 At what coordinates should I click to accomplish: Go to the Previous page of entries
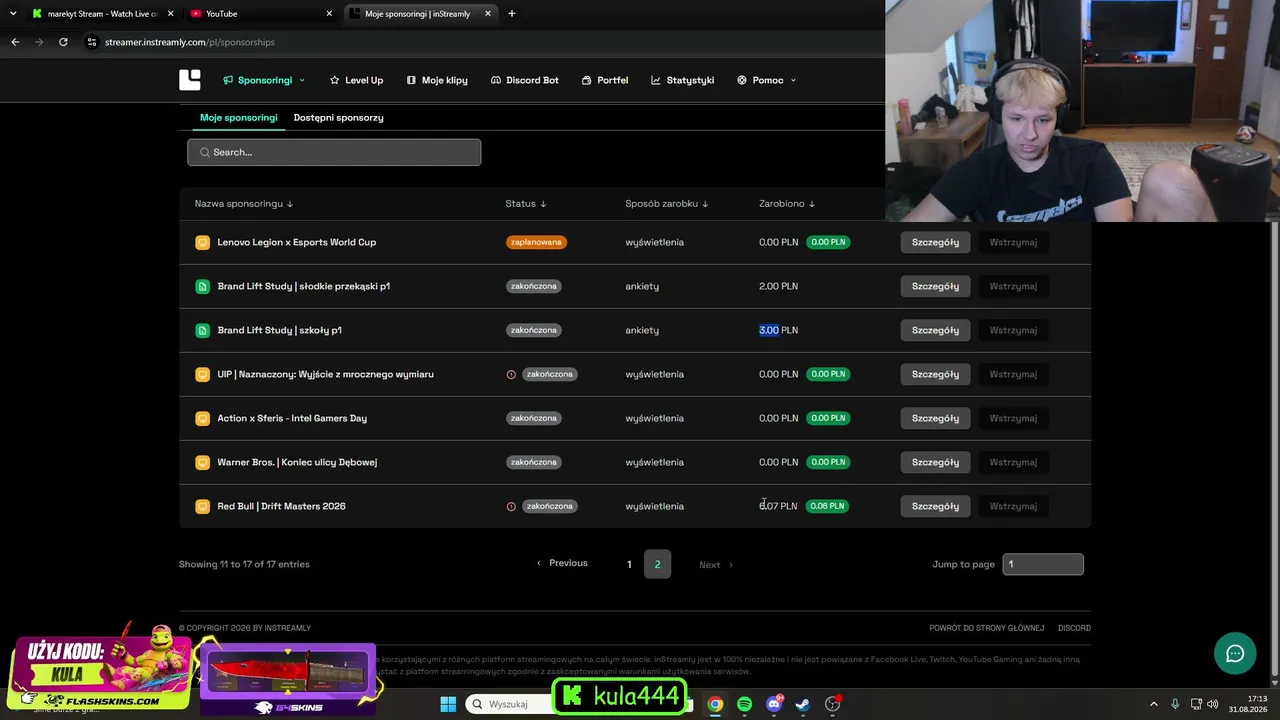click(x=562, y=563)
